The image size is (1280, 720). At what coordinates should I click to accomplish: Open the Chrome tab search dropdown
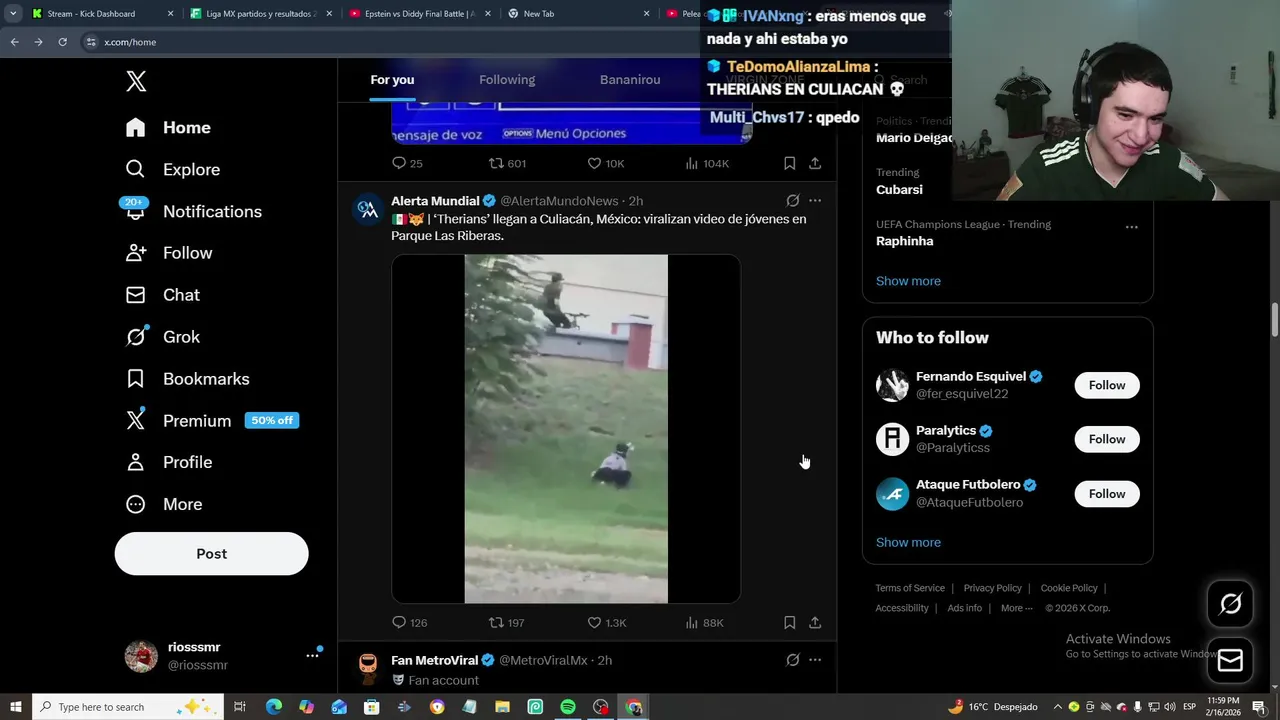tap(13, 14)
